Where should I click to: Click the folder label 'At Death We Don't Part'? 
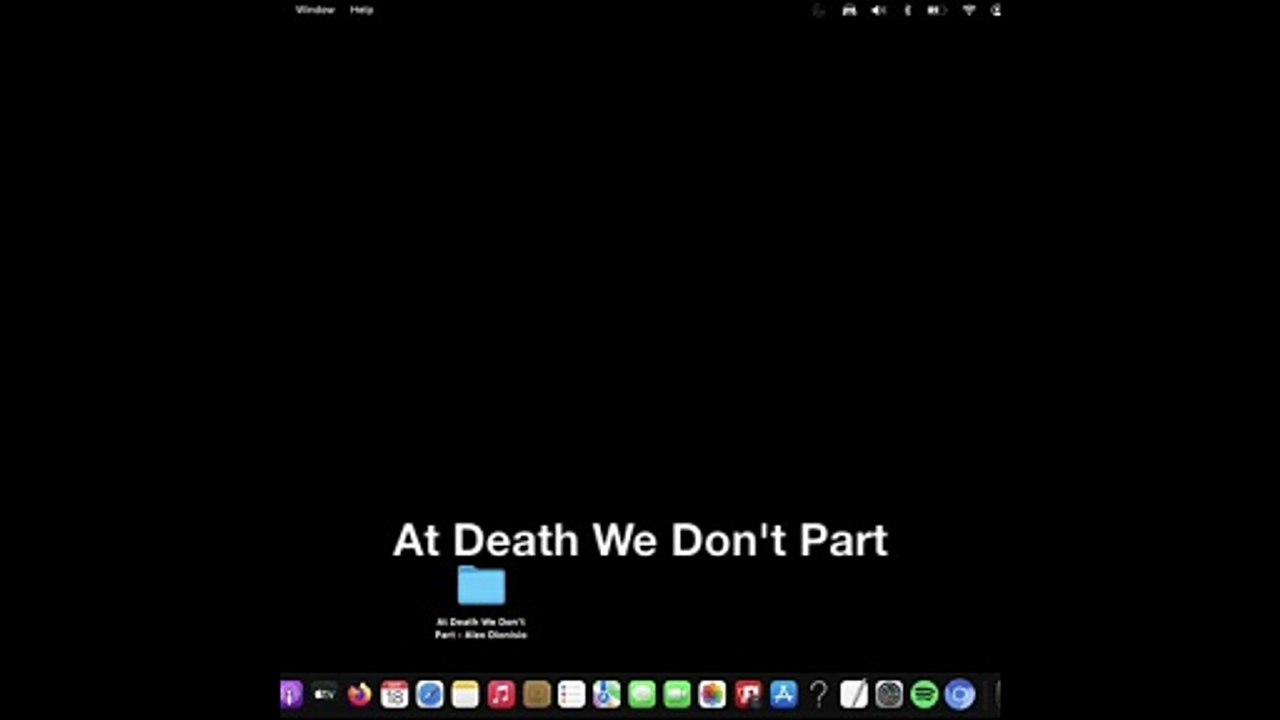481,628
